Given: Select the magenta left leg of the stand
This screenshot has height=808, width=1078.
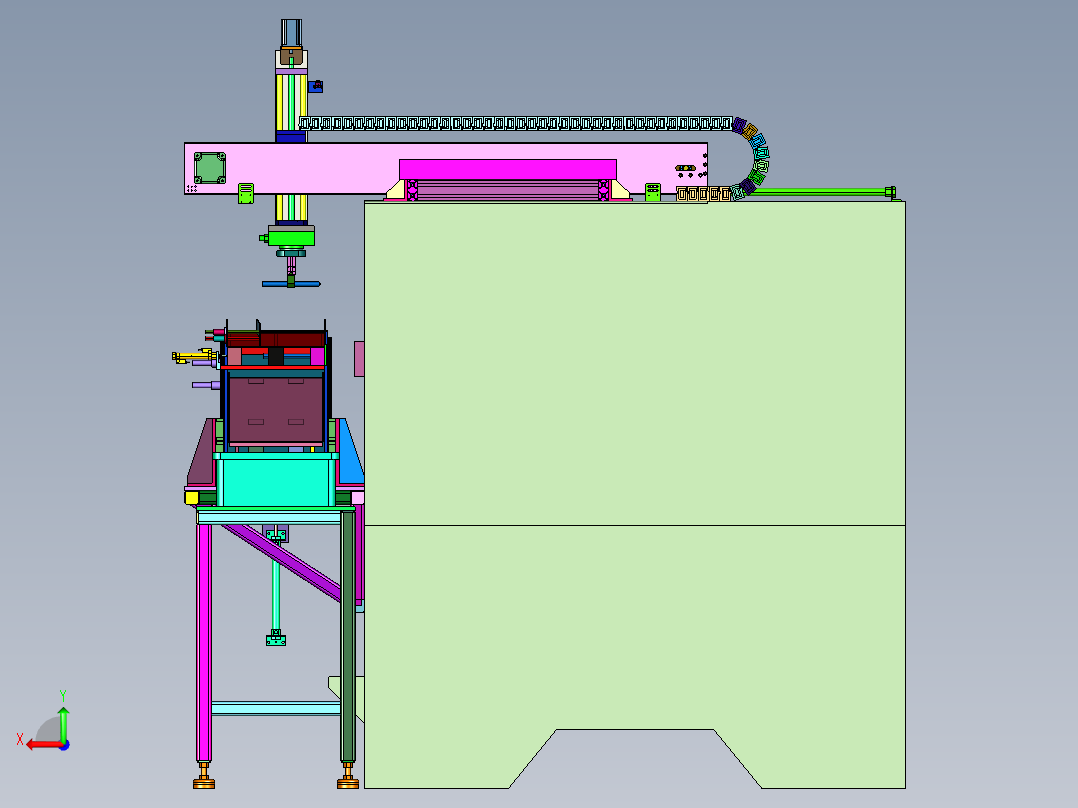Looking at the screenshot, I should pos(204,642).
